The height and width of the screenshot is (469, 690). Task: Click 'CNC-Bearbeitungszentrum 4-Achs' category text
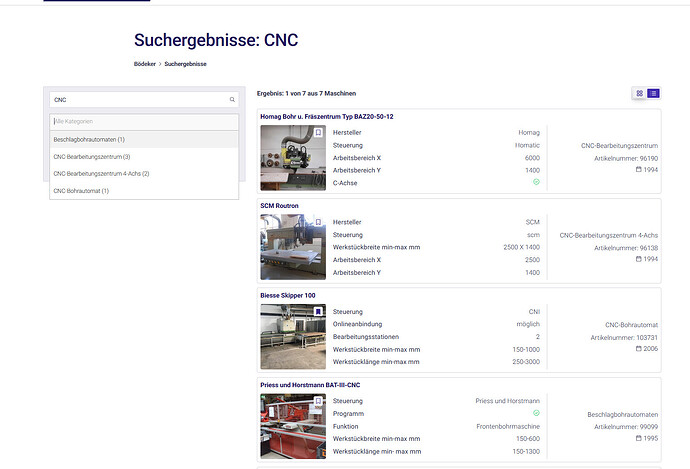[x=609, y=235]
